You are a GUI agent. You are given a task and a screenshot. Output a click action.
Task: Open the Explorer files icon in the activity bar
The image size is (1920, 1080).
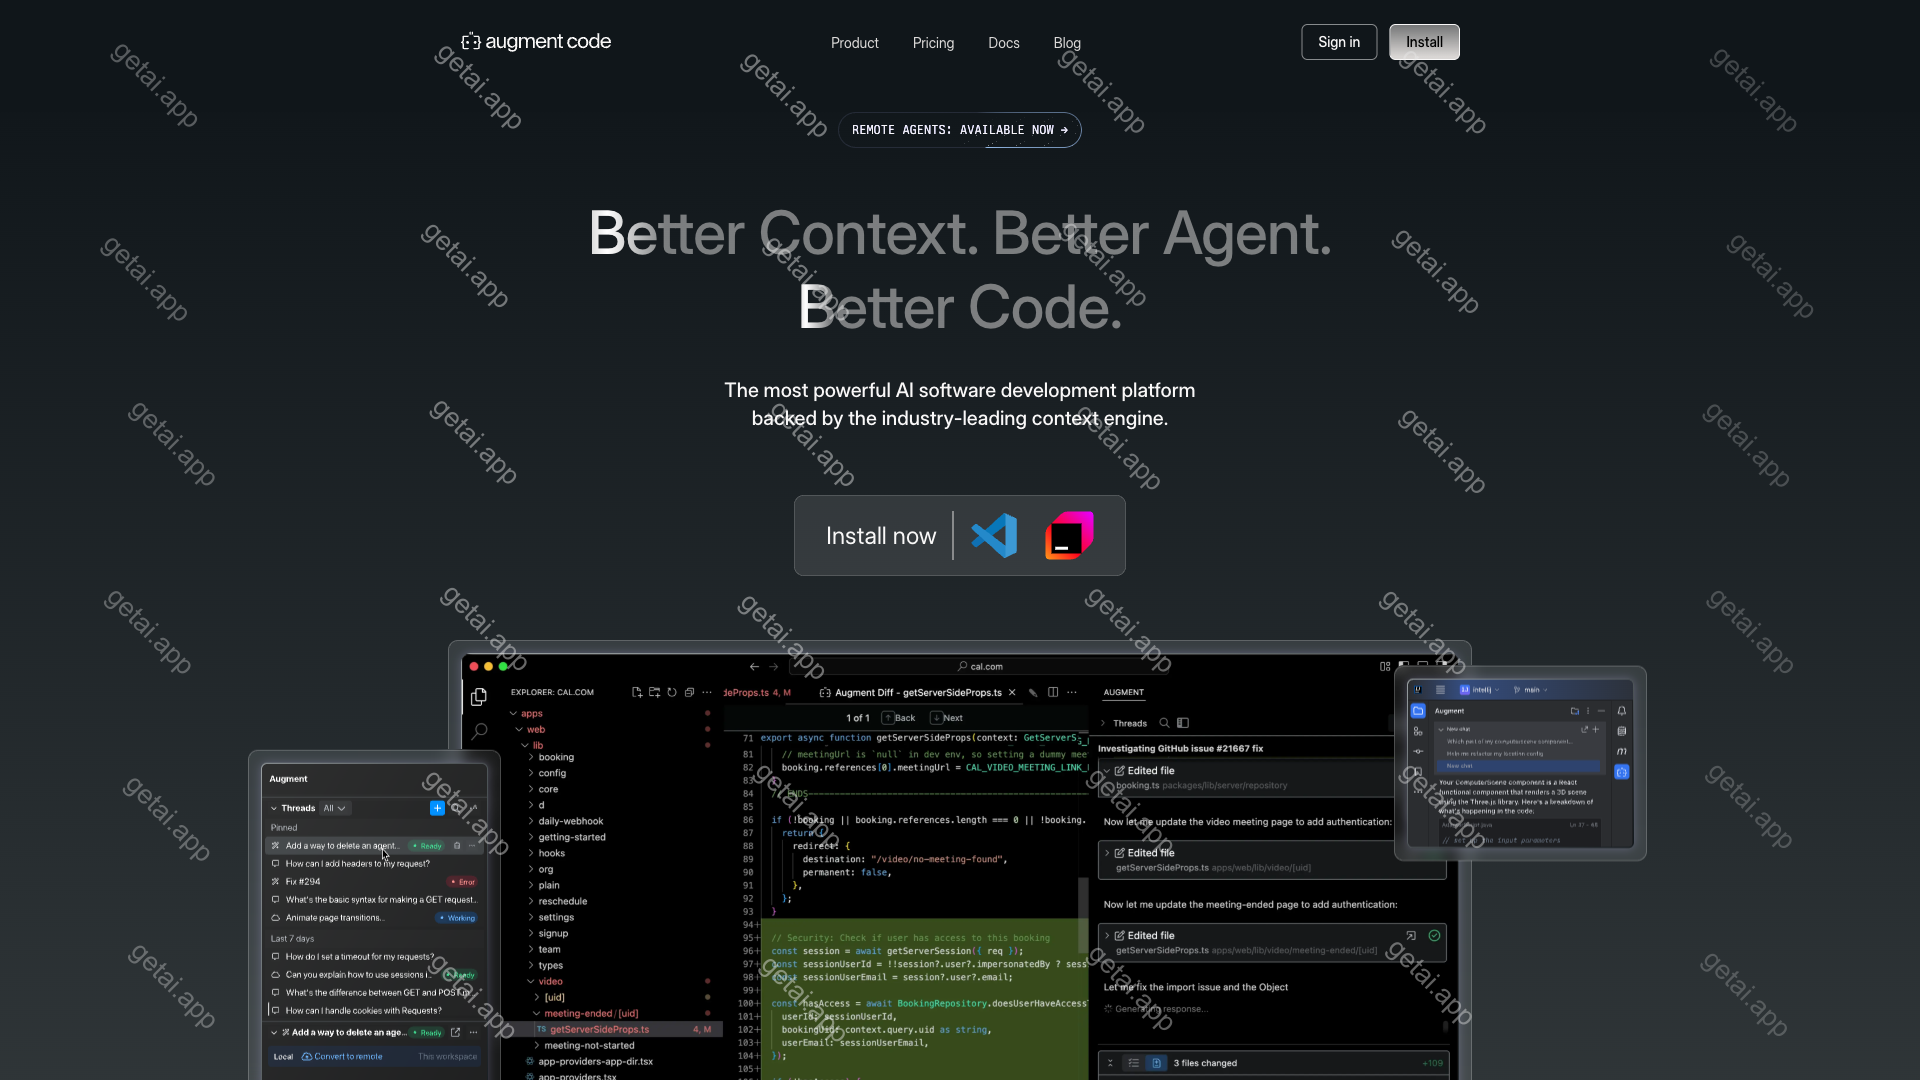pyautogui.click(x=479, y=697)
